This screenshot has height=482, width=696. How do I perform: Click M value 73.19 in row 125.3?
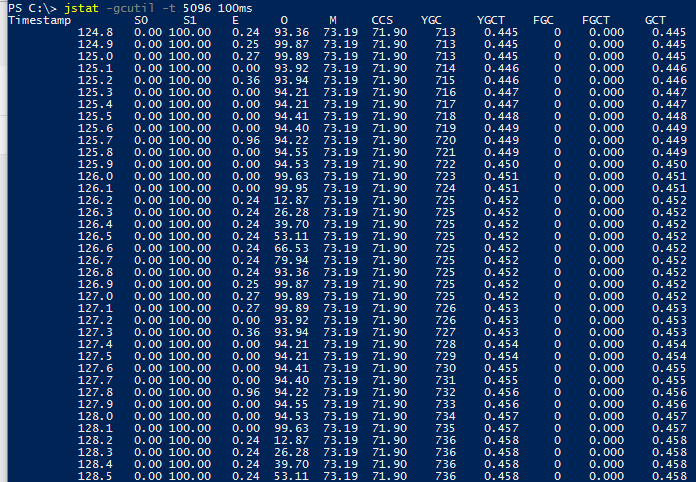pyautogui.click(x=340, y=92)
